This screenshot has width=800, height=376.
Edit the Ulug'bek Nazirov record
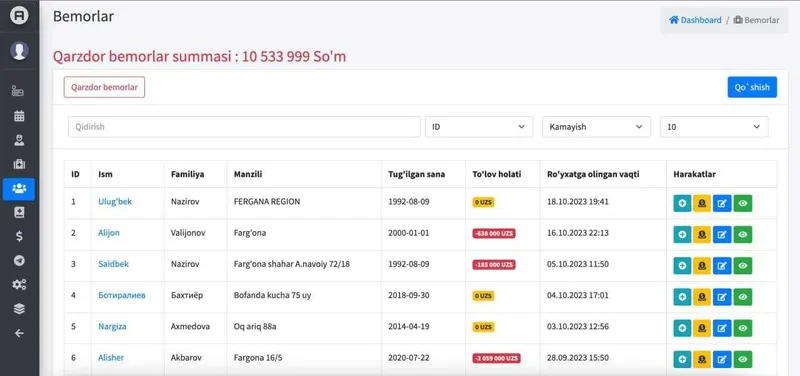click(722, 203)
